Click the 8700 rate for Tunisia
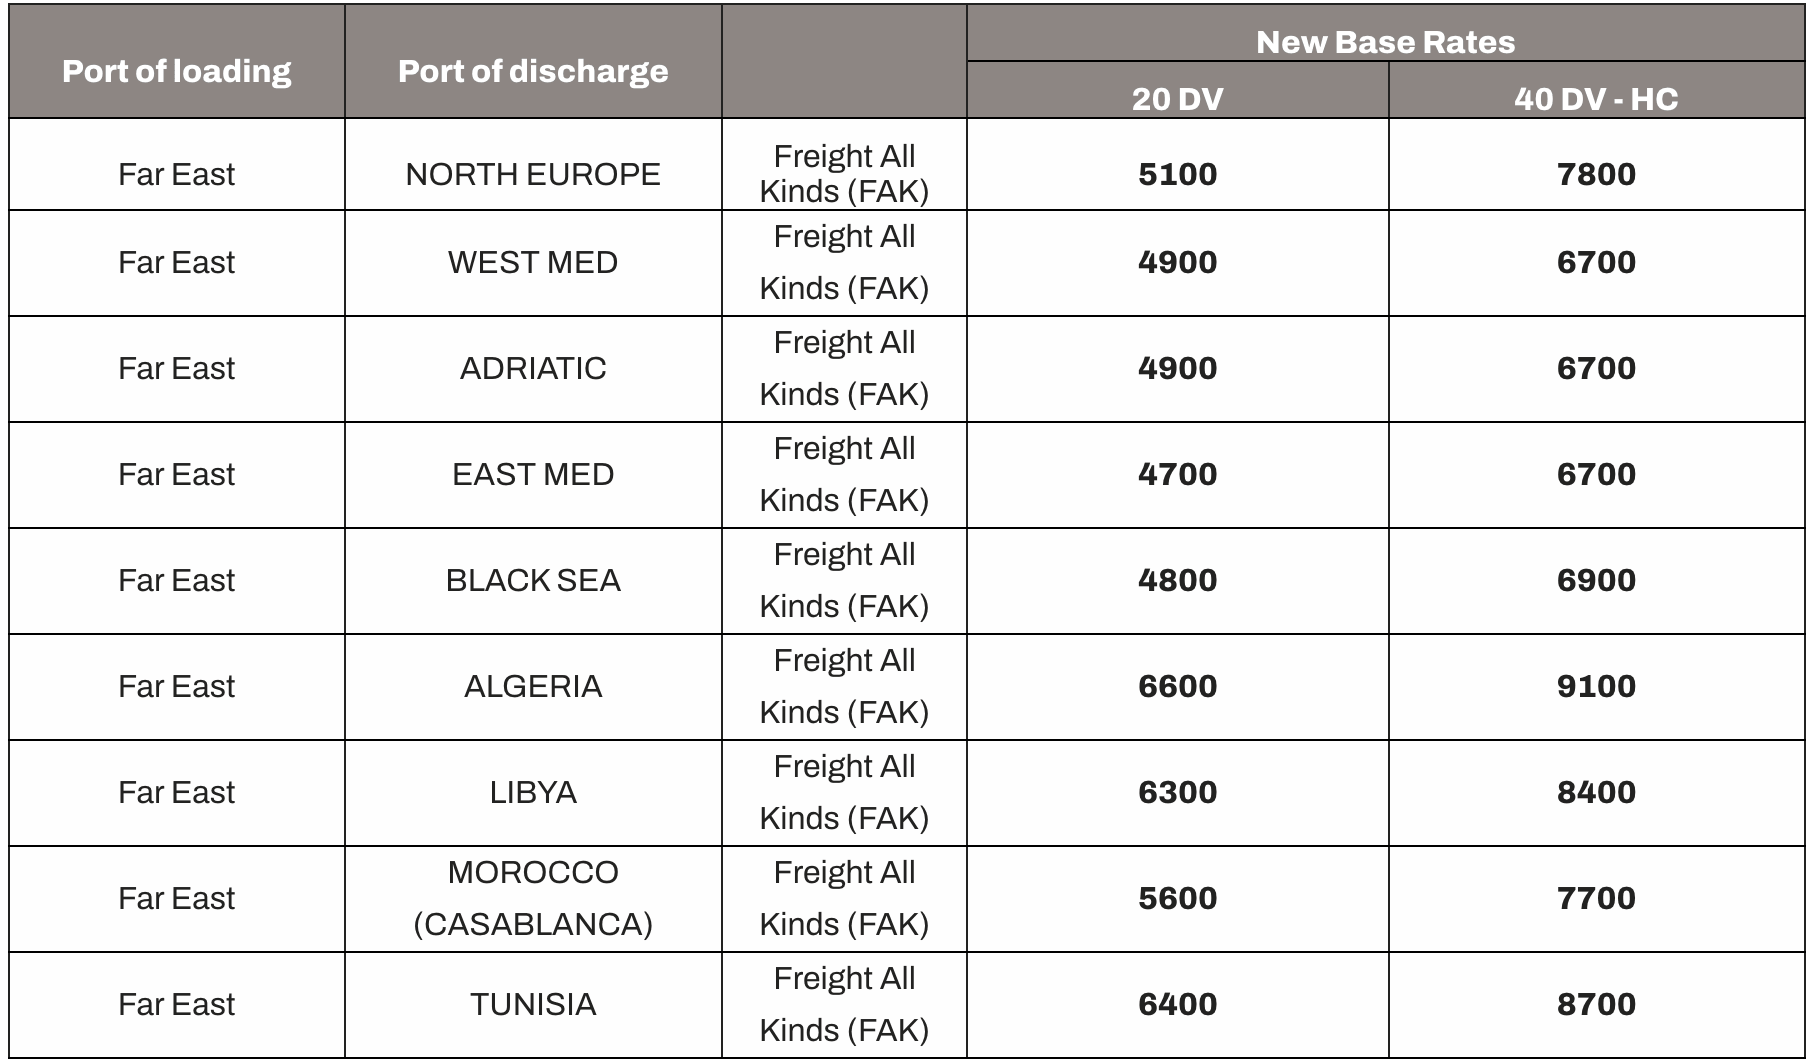Viewport: 1810px width, 1062px height. click(x=1596, y=1004)
